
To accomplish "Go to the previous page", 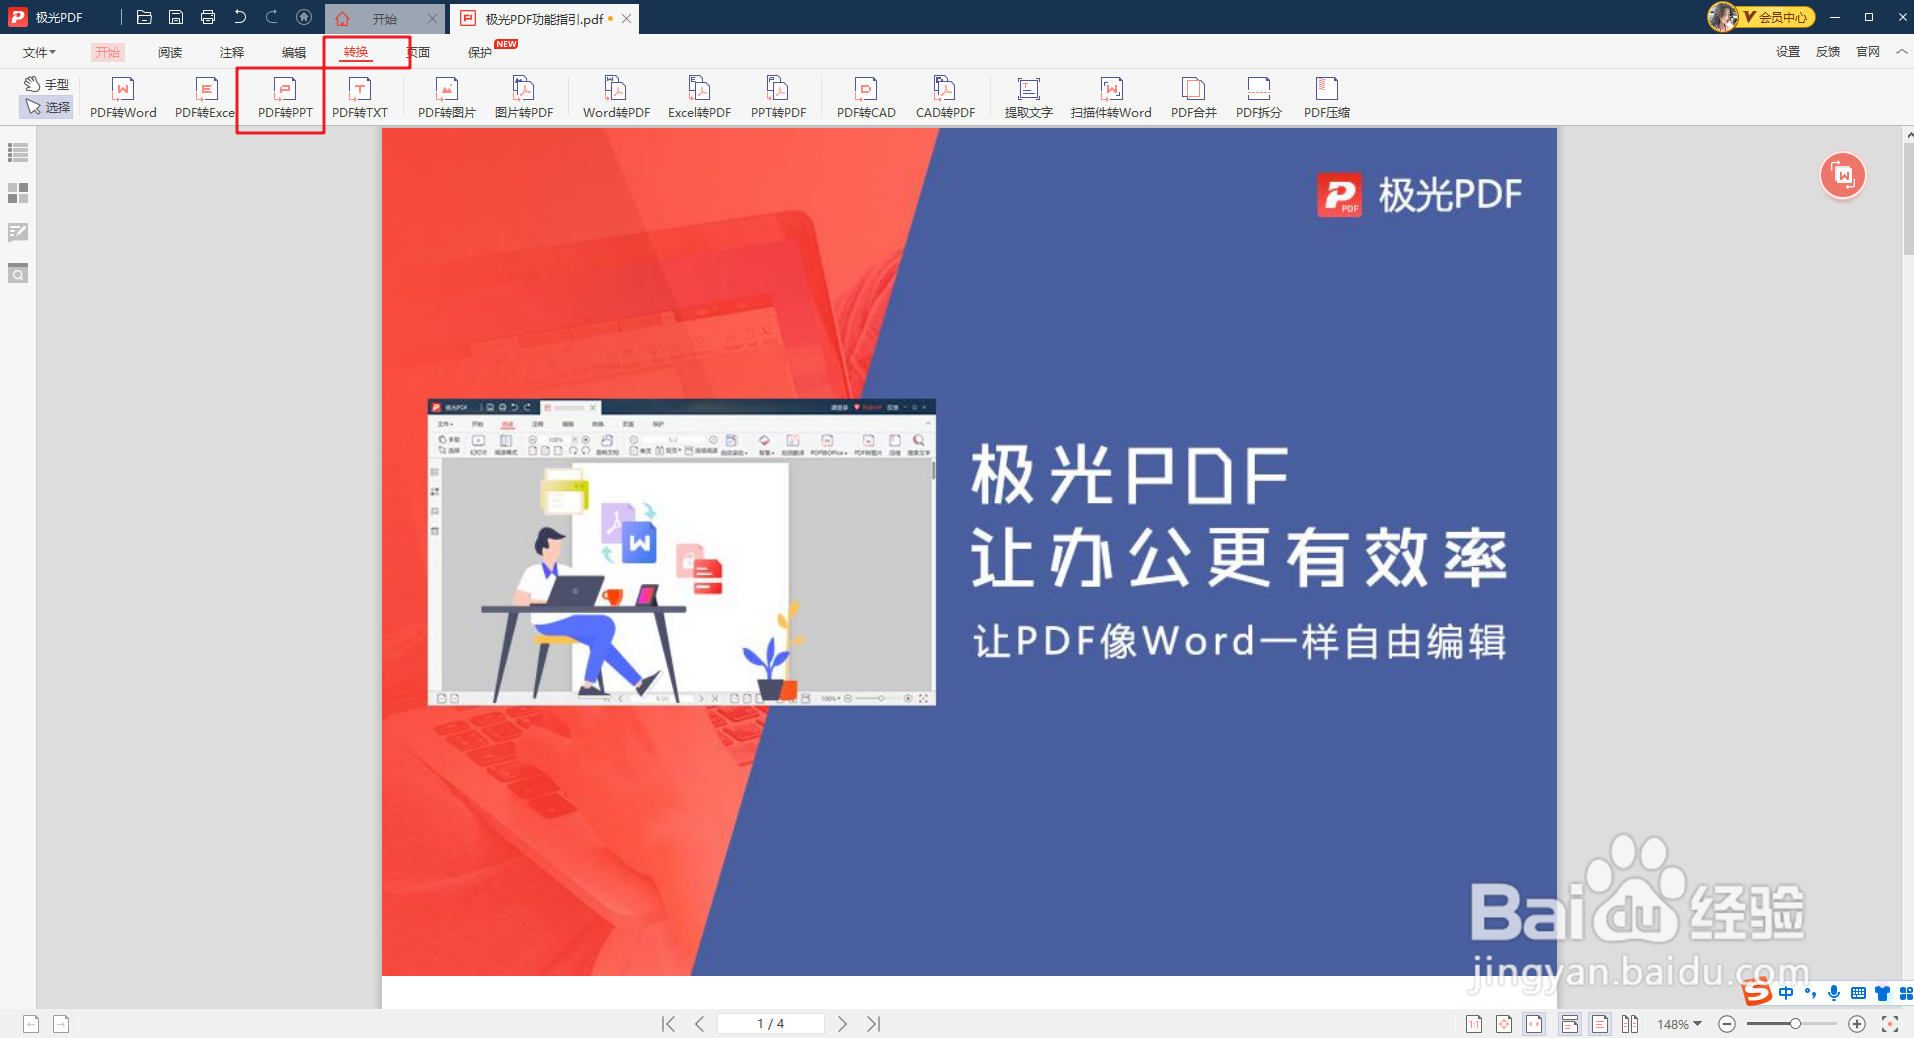I will click(700, 1024).
